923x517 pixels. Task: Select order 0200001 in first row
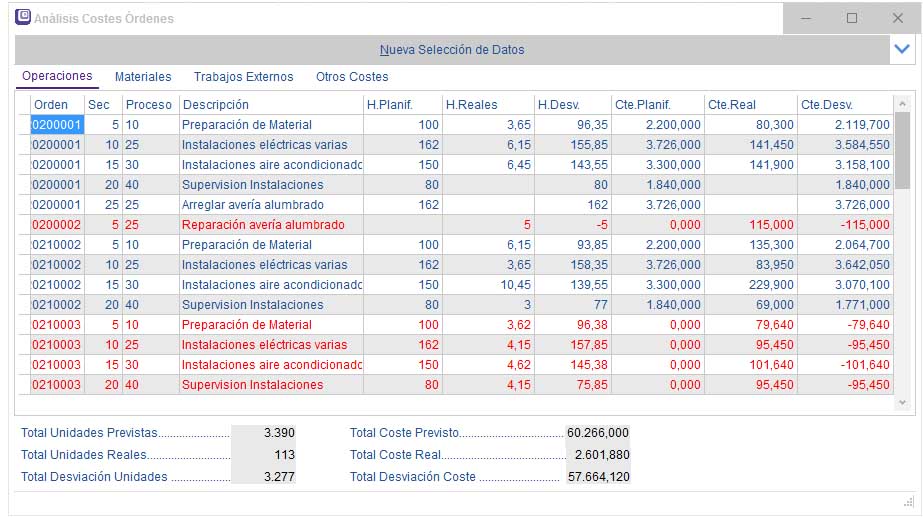tap(57, 125)
